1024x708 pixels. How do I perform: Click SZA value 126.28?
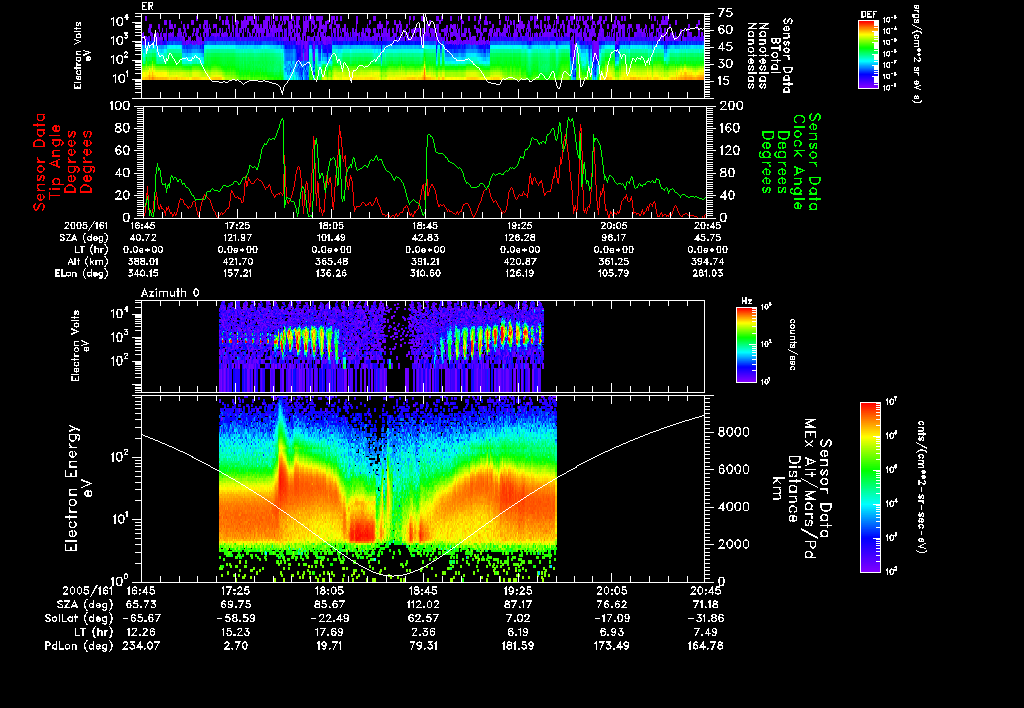(x=520, y=238)
